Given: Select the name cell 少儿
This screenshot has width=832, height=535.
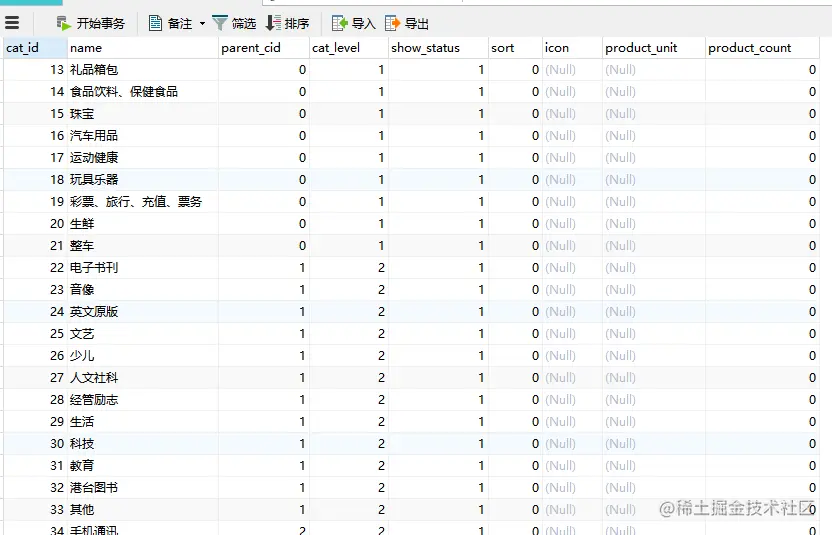Looking at the screenshot, I should click(x=143, y=356).
